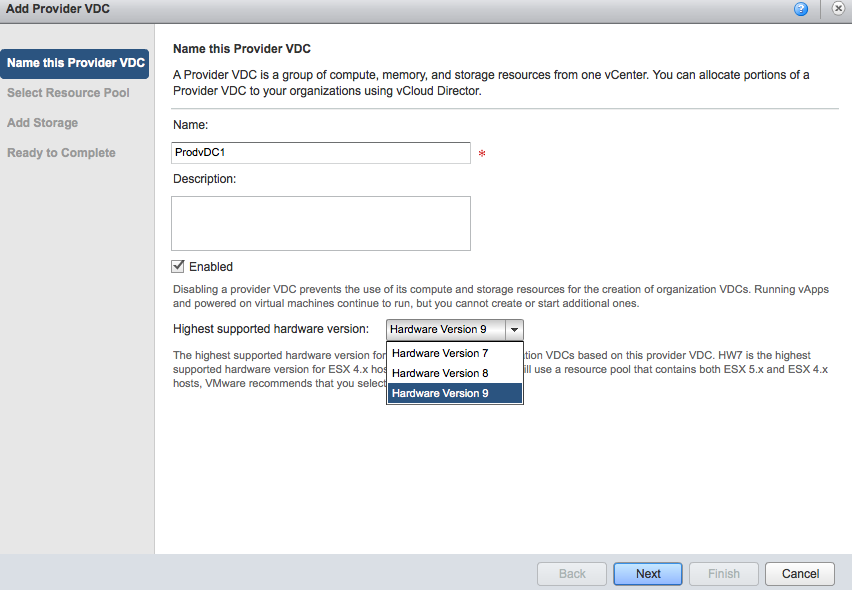
Task: Close the Add Provider VDC dialog
Action: [x=838, y=9]
